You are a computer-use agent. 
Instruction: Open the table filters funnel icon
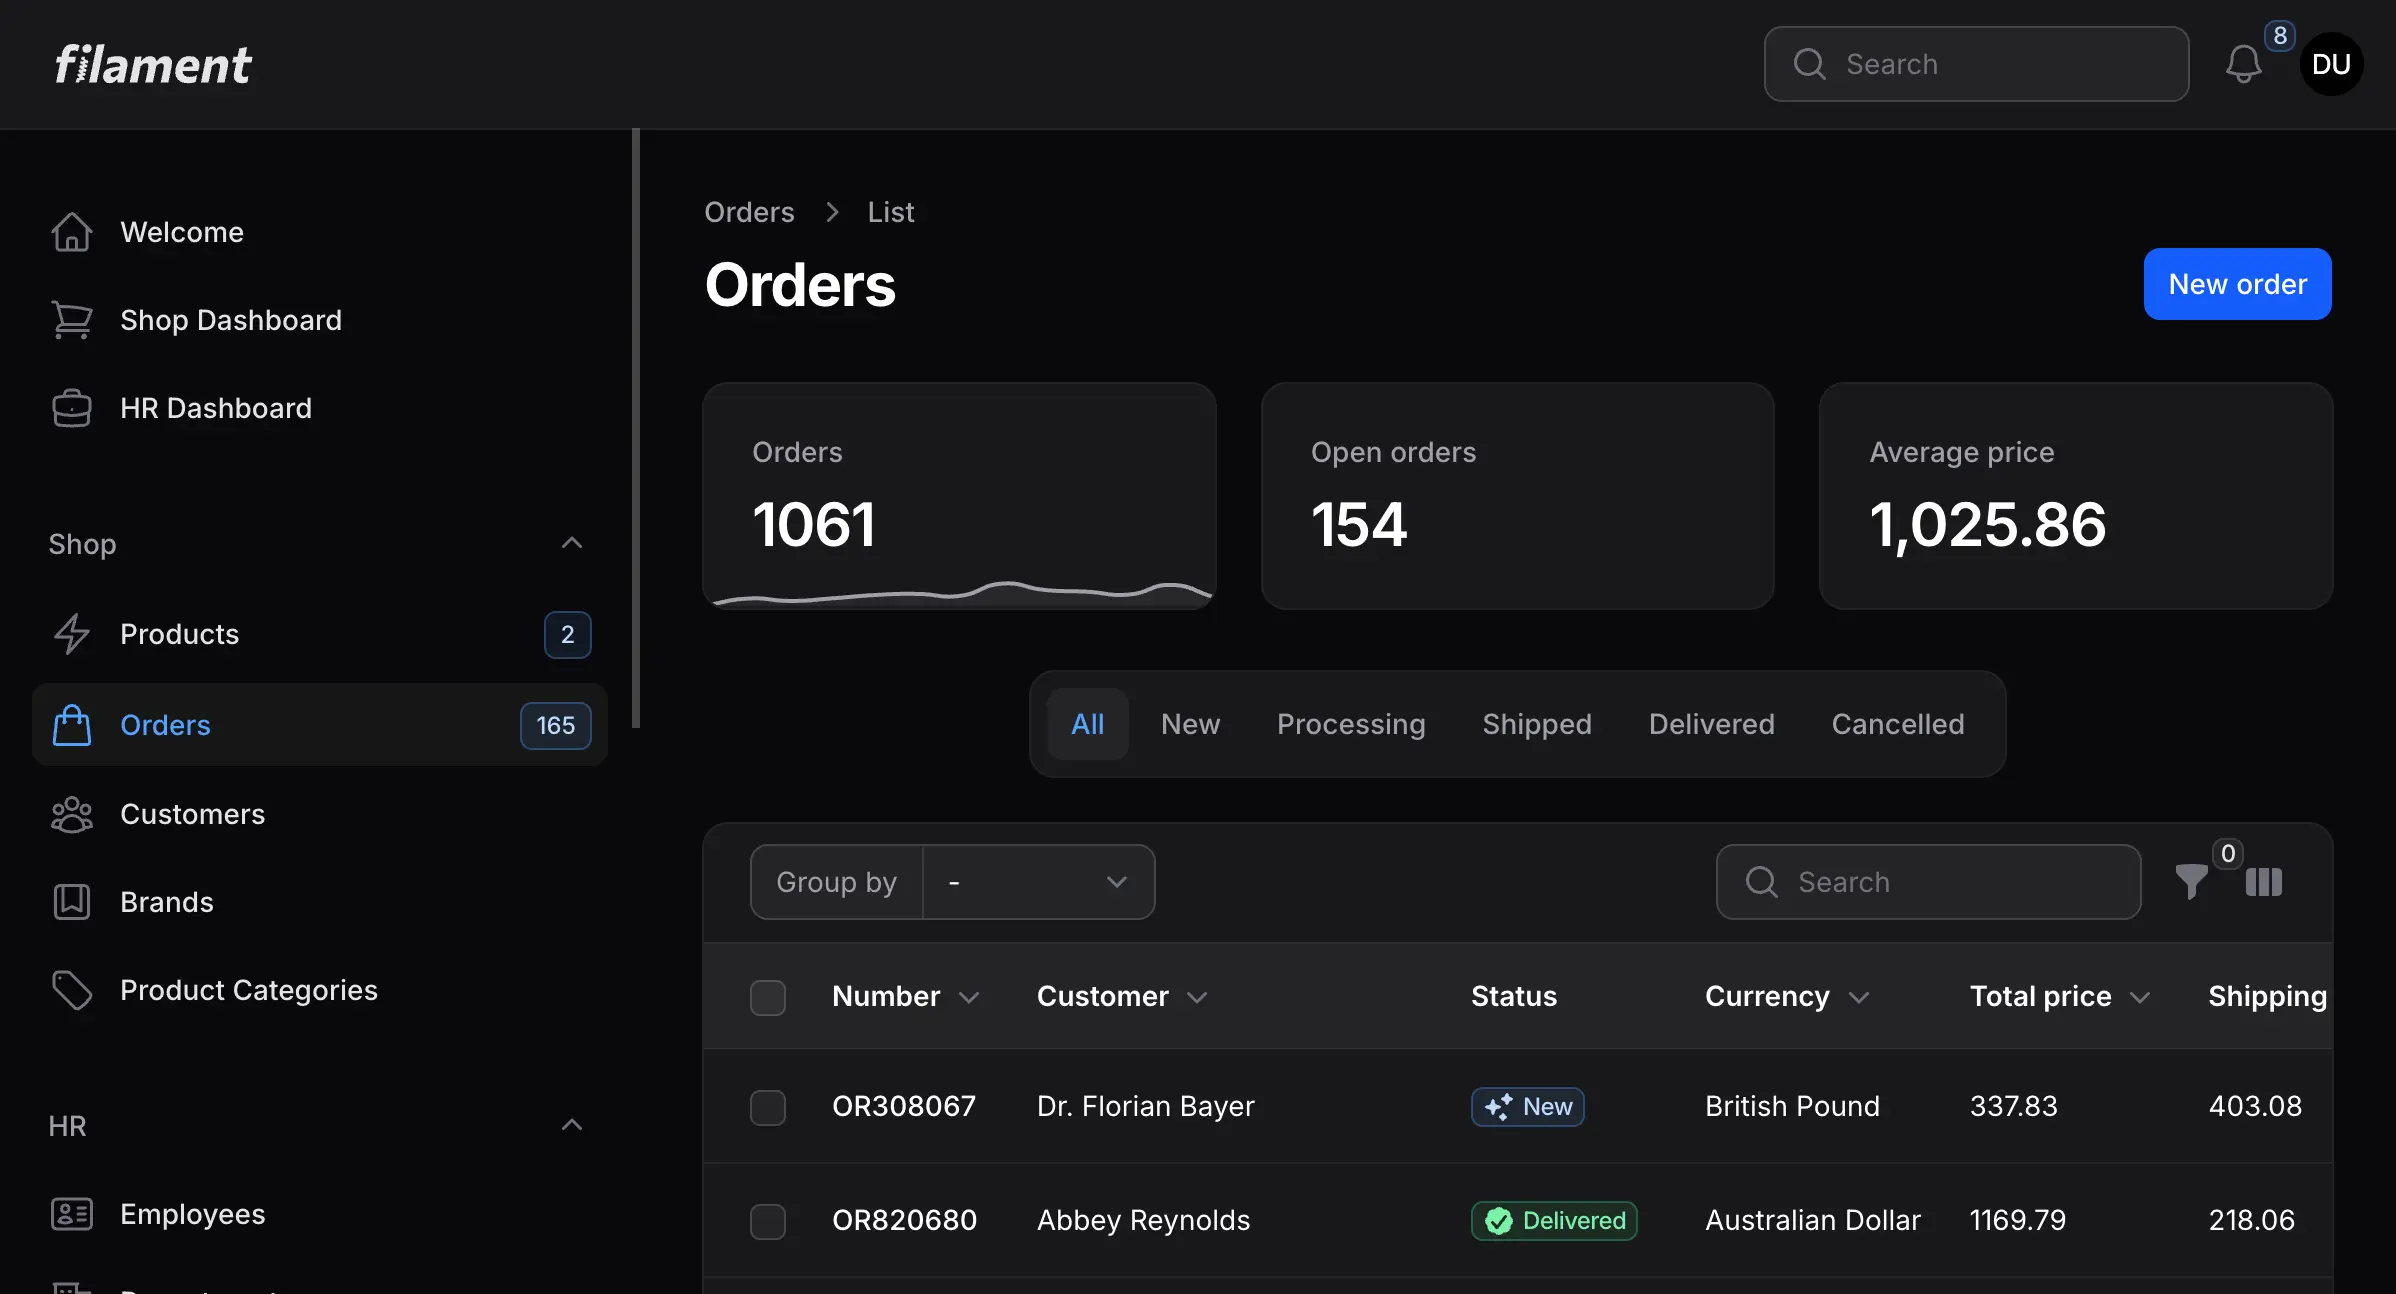[x=2192, y=882]
